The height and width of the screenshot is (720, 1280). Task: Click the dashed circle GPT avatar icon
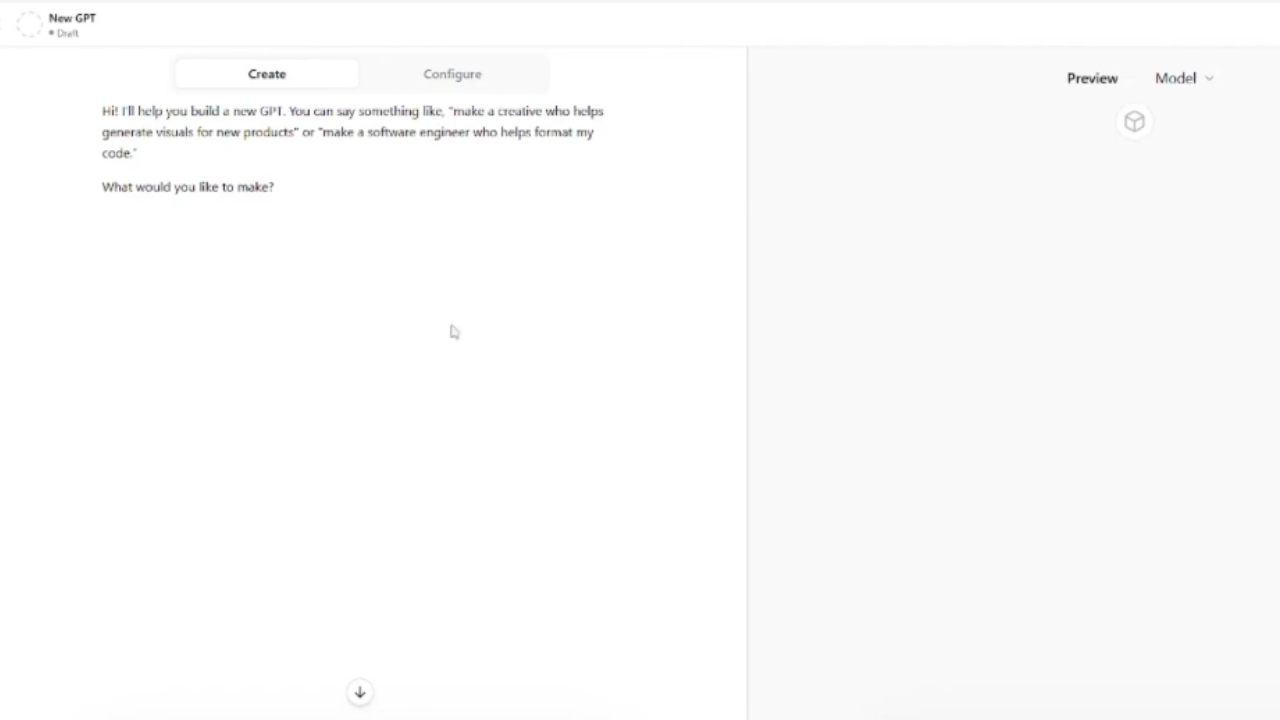[28, 25]
